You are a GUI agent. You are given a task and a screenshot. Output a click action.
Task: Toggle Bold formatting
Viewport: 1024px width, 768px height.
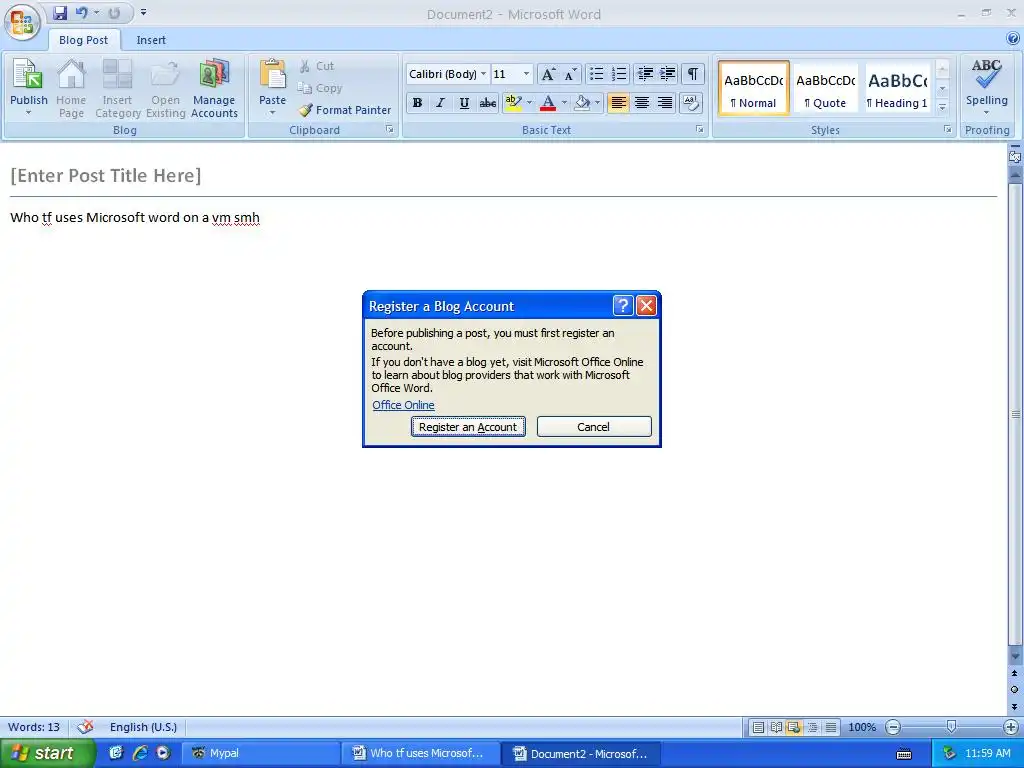point(417,103)
